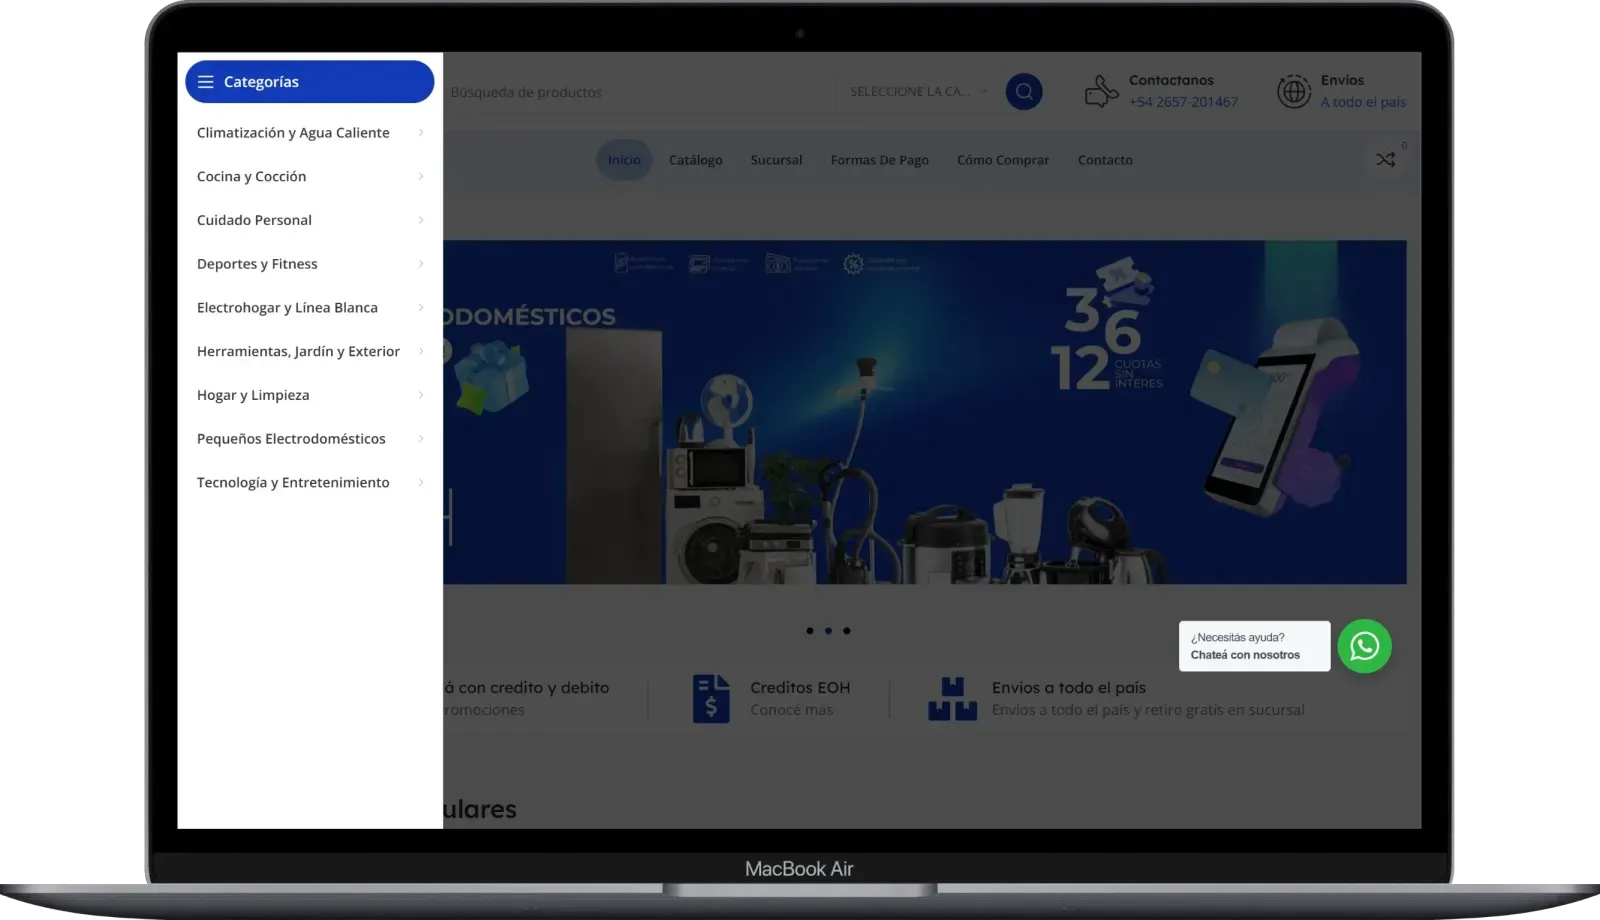This screenshot has width=1600, height=920.
Task: Expand Climatización y Agua Caliente chevron
Action: pyautogui.click(x=421, y=133)
